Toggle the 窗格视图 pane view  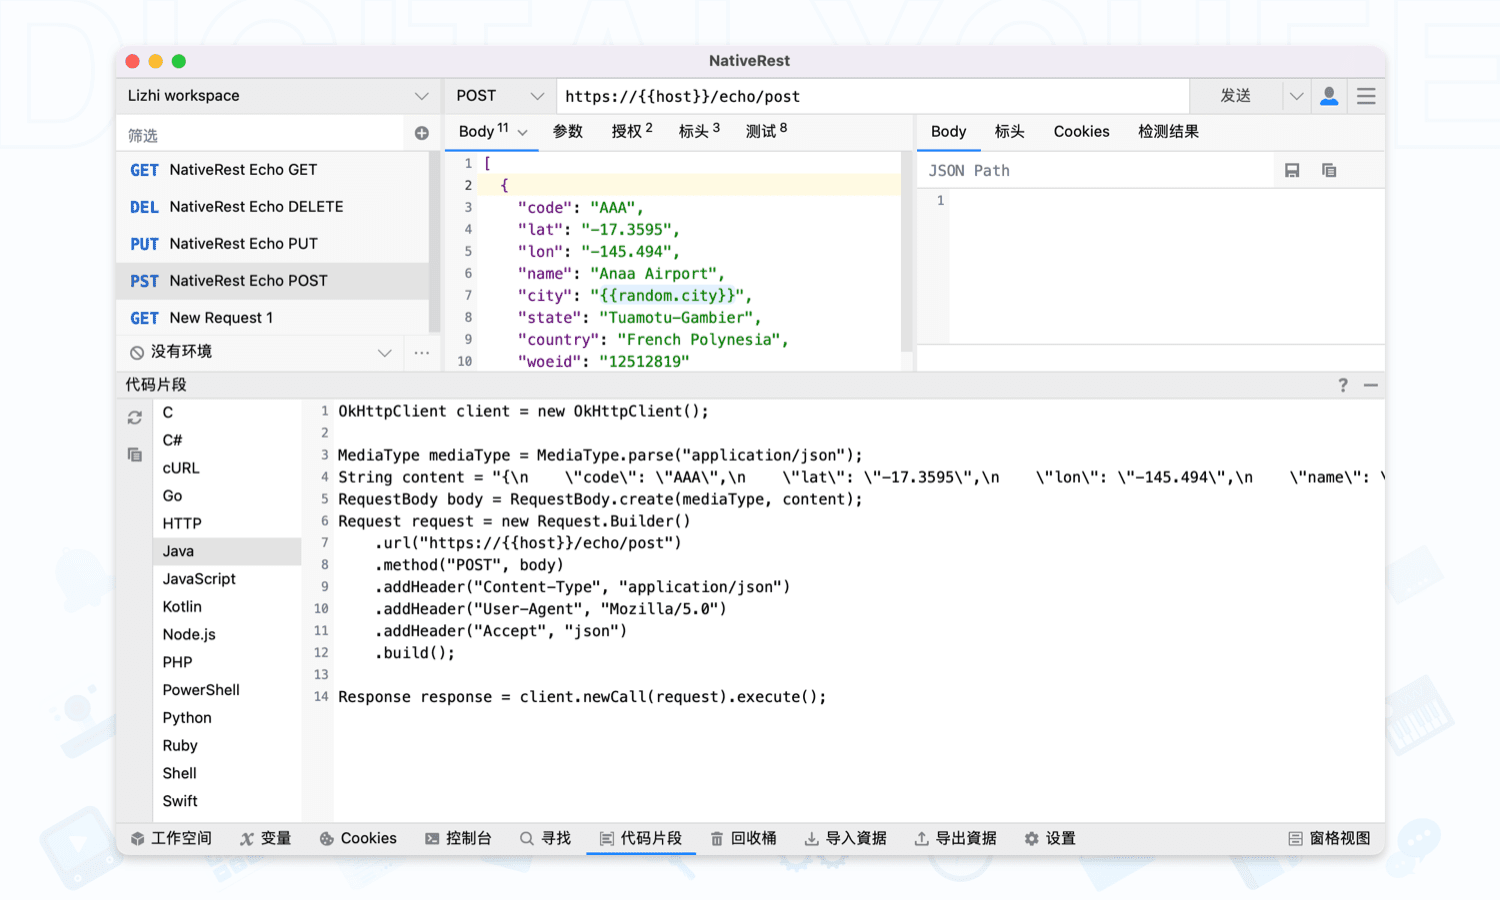click(x=1329, y=838)
